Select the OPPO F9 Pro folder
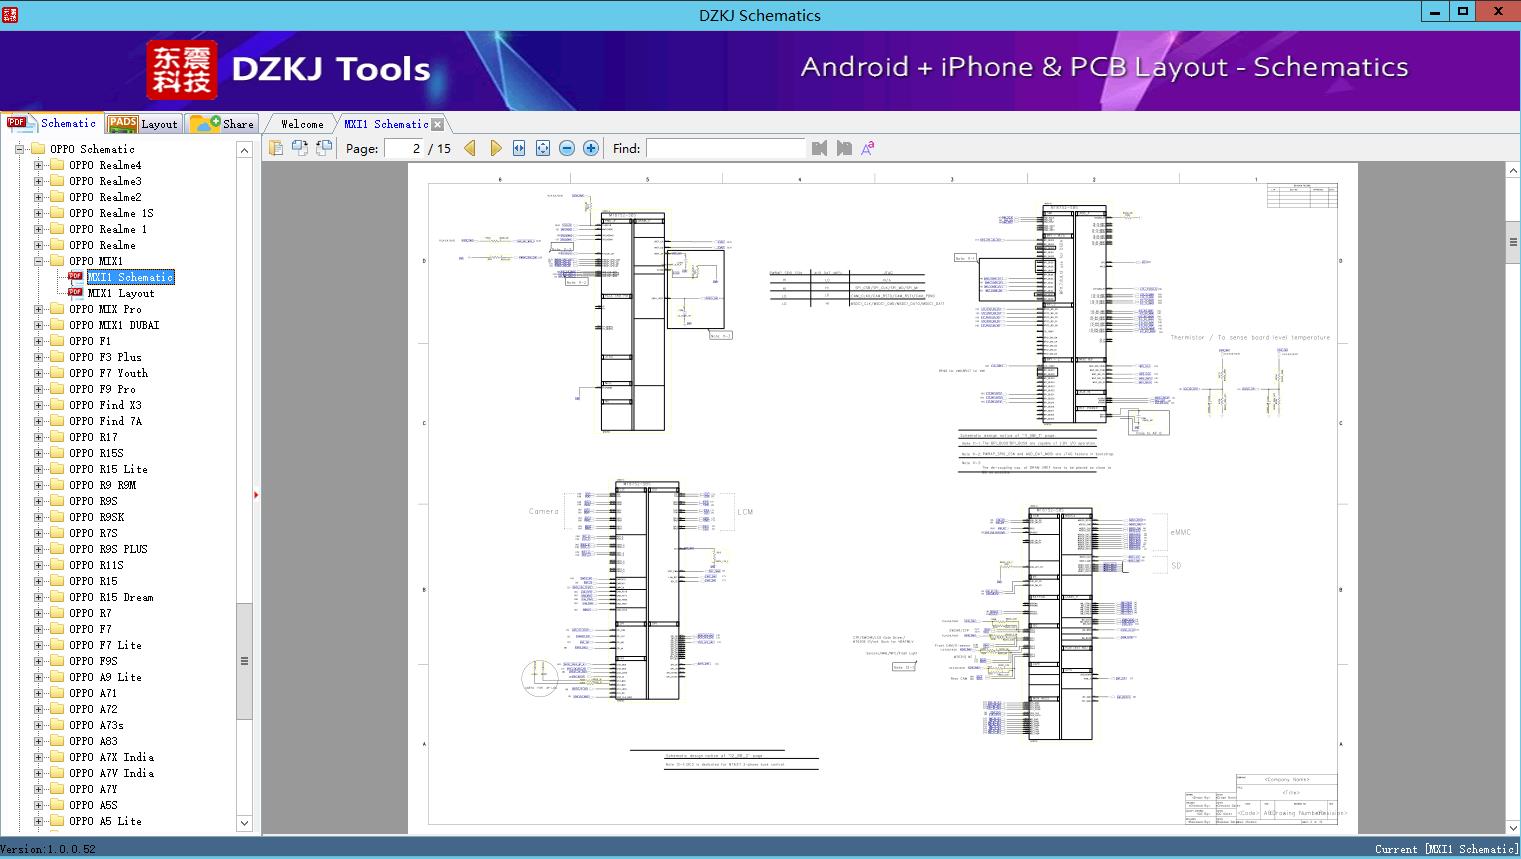 coord(102,389)
